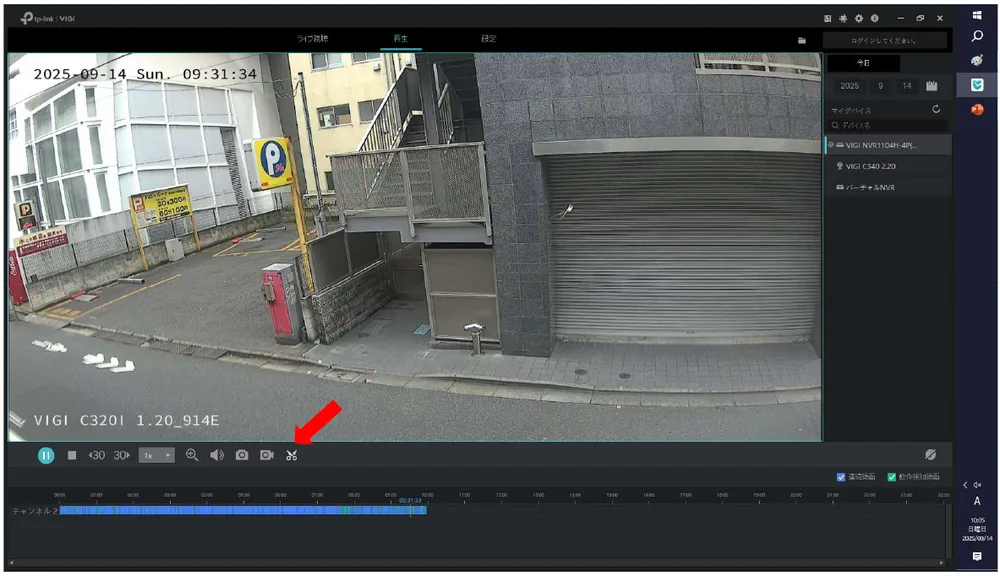Open PowerPoint from the taskbar
1000x576 pixels.
pos(977,109)
